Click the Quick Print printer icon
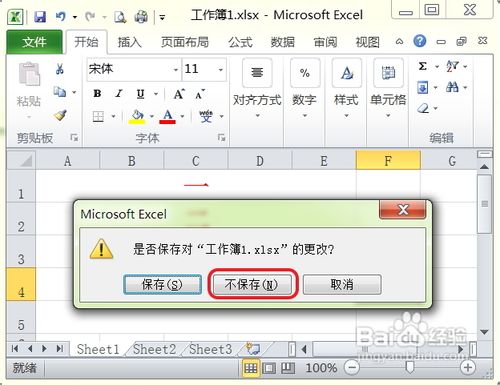The width and height of the screenshot is (500, 385). [x=141, y=17]
